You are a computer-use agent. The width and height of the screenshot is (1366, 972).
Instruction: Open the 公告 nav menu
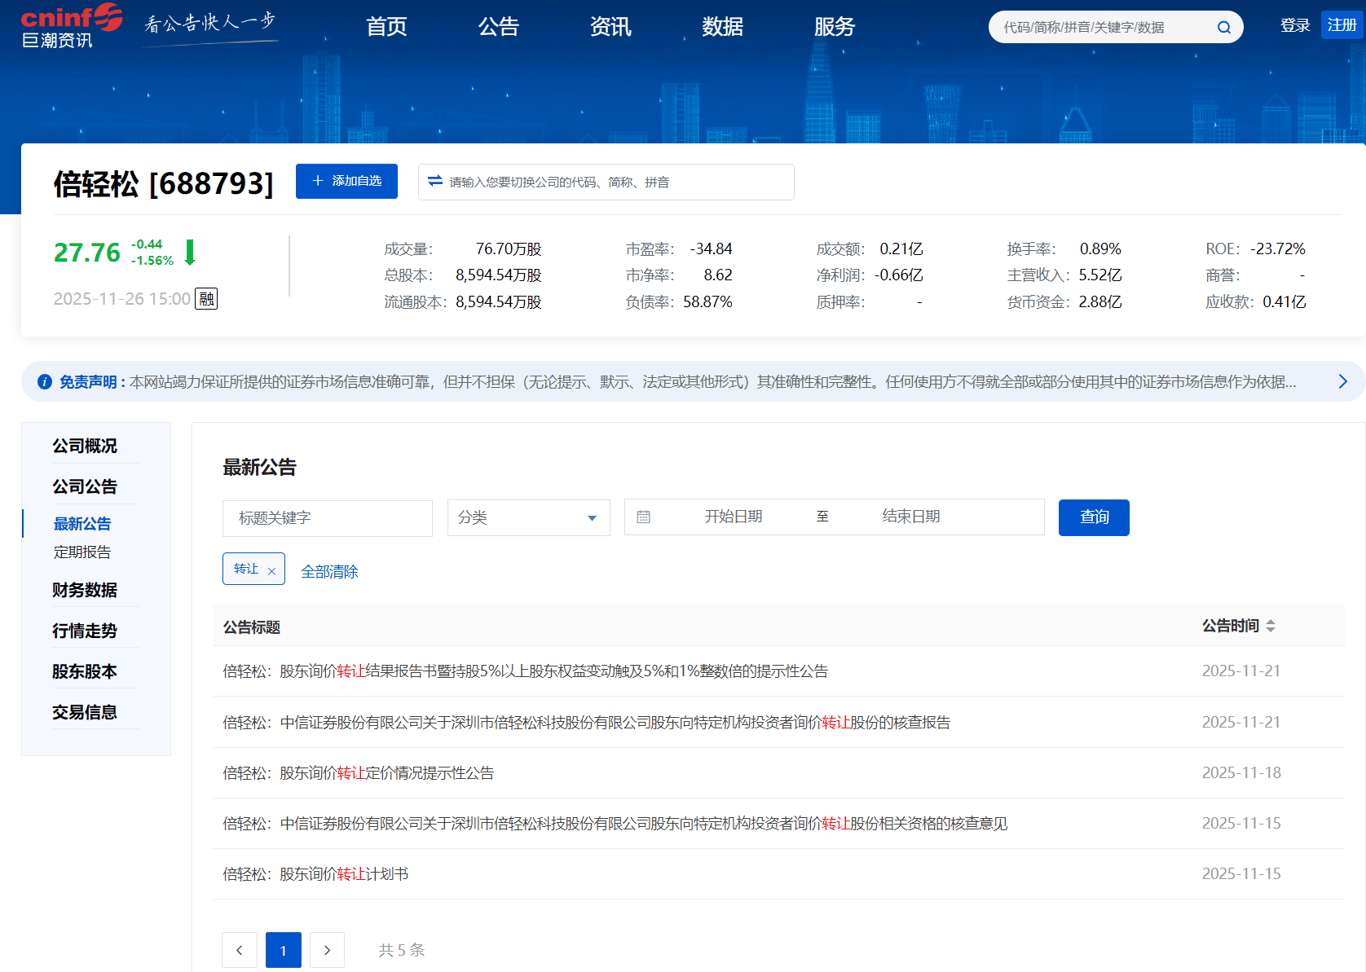point(499,27)
